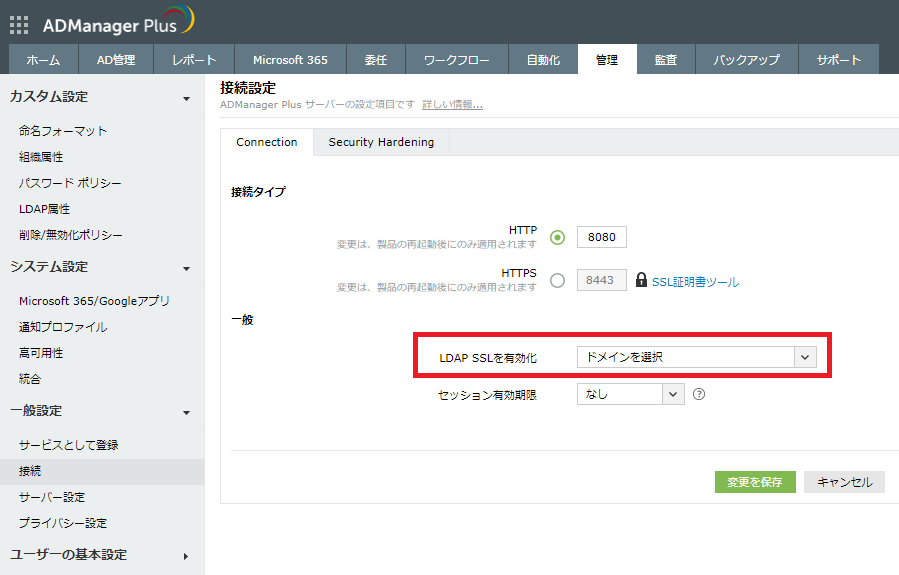Click the 詳しい情報 link
899x575 pixels.
pos(452,105)
